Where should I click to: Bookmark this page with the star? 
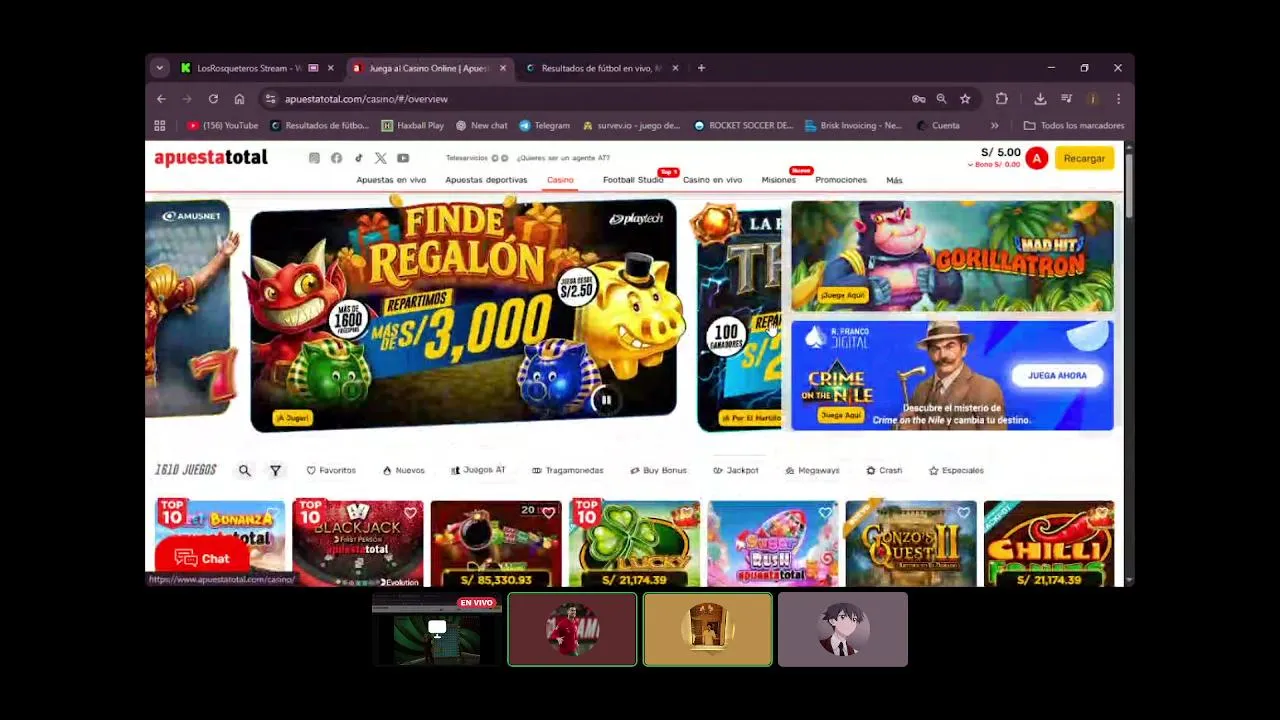(x=965, y=99)
